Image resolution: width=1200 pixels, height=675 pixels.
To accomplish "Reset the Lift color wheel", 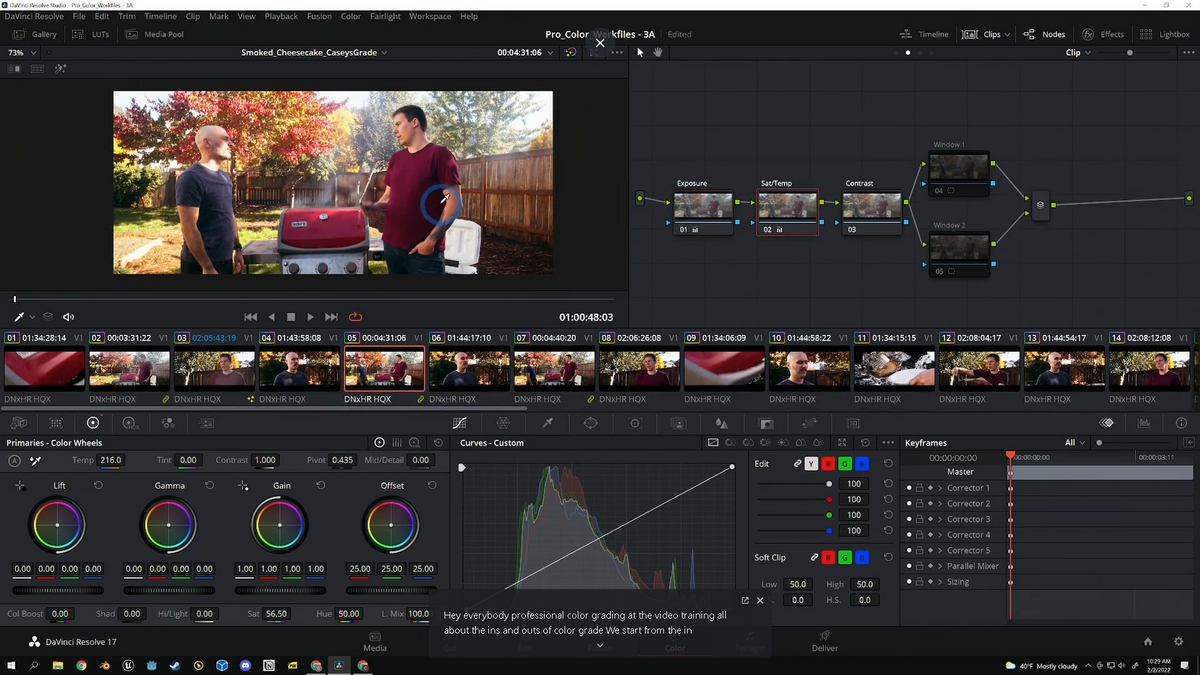I will [x=98, y=485].
